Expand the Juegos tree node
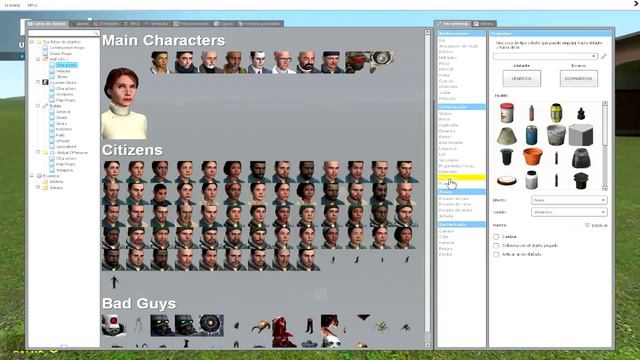The width and height of the screenshot is (640, 360). [38, 187]
